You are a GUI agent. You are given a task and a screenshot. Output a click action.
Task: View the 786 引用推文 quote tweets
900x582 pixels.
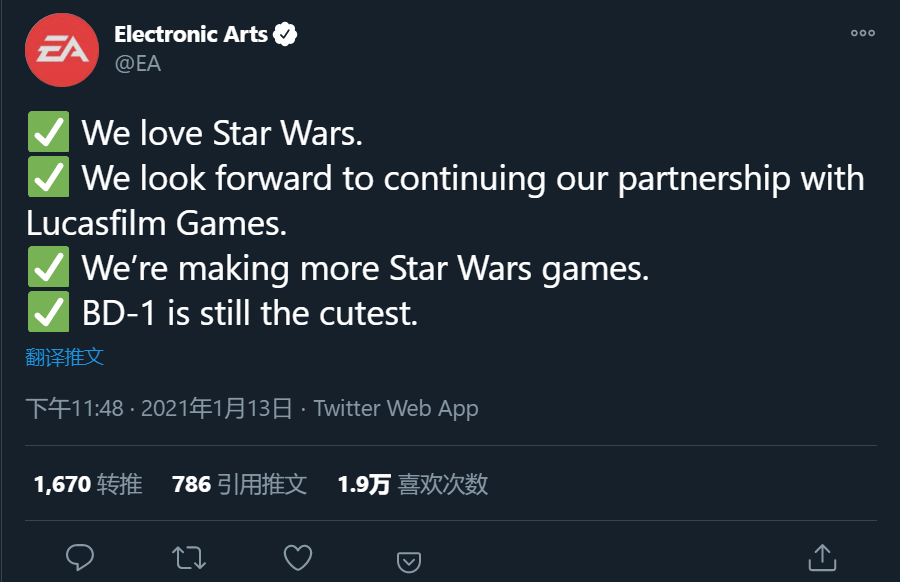click(x=239, y=484)
